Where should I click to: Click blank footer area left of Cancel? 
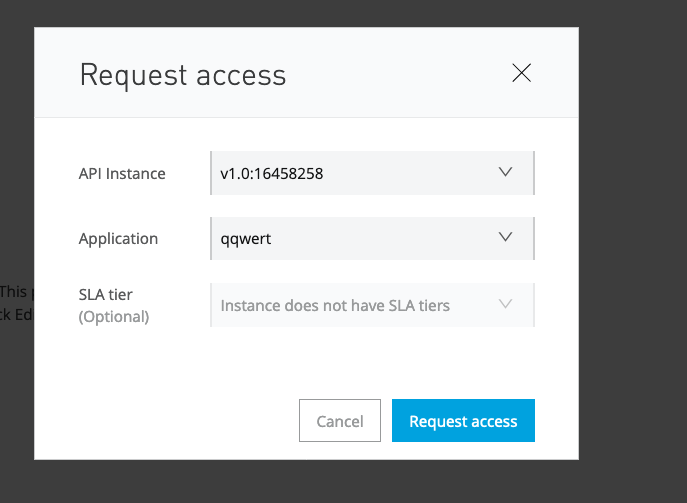pos(160,421)
